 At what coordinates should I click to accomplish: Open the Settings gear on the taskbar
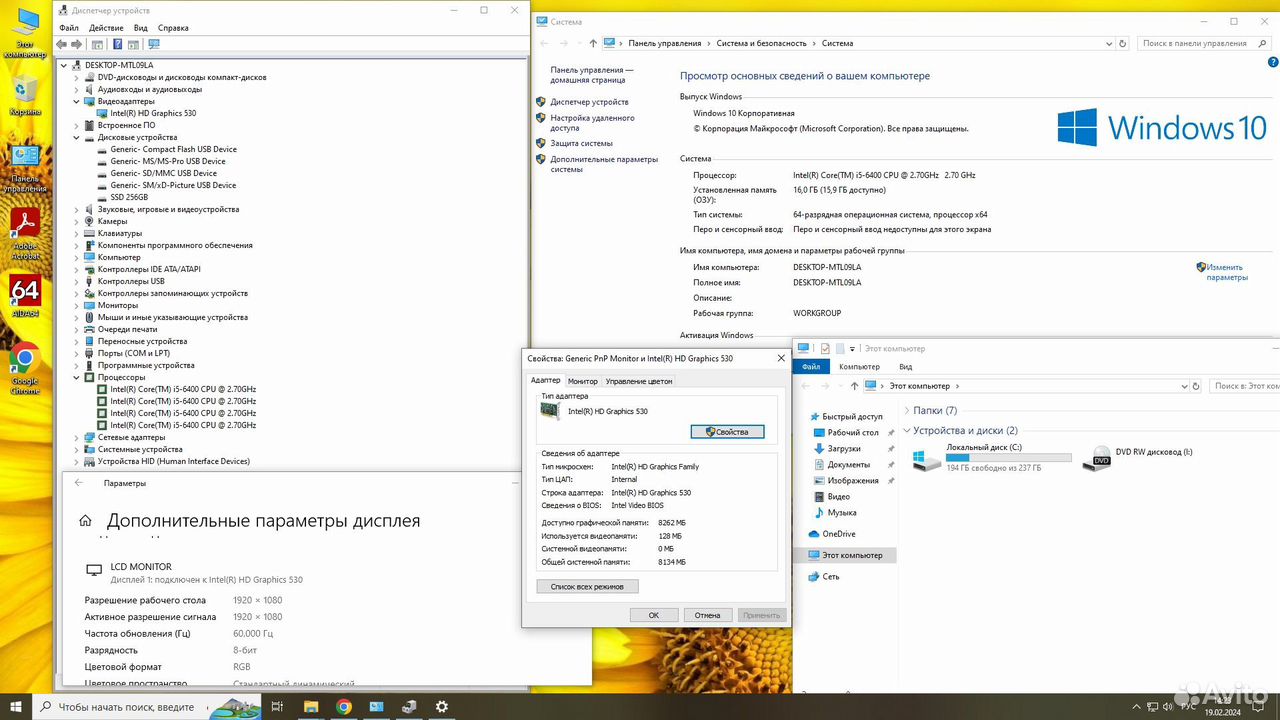442,706
